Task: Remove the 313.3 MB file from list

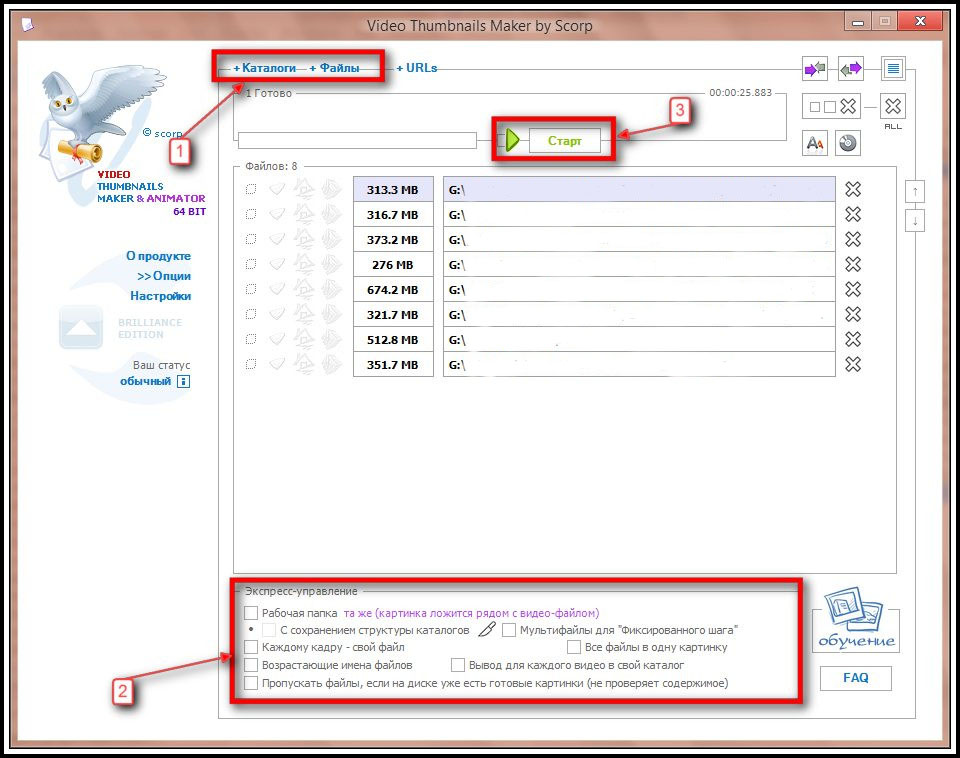Action: coord(853,189)
